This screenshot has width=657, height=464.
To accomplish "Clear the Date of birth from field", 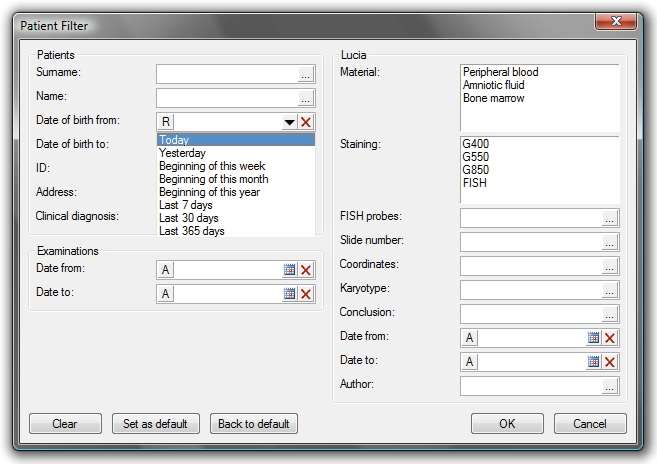I will coord(306,122).
